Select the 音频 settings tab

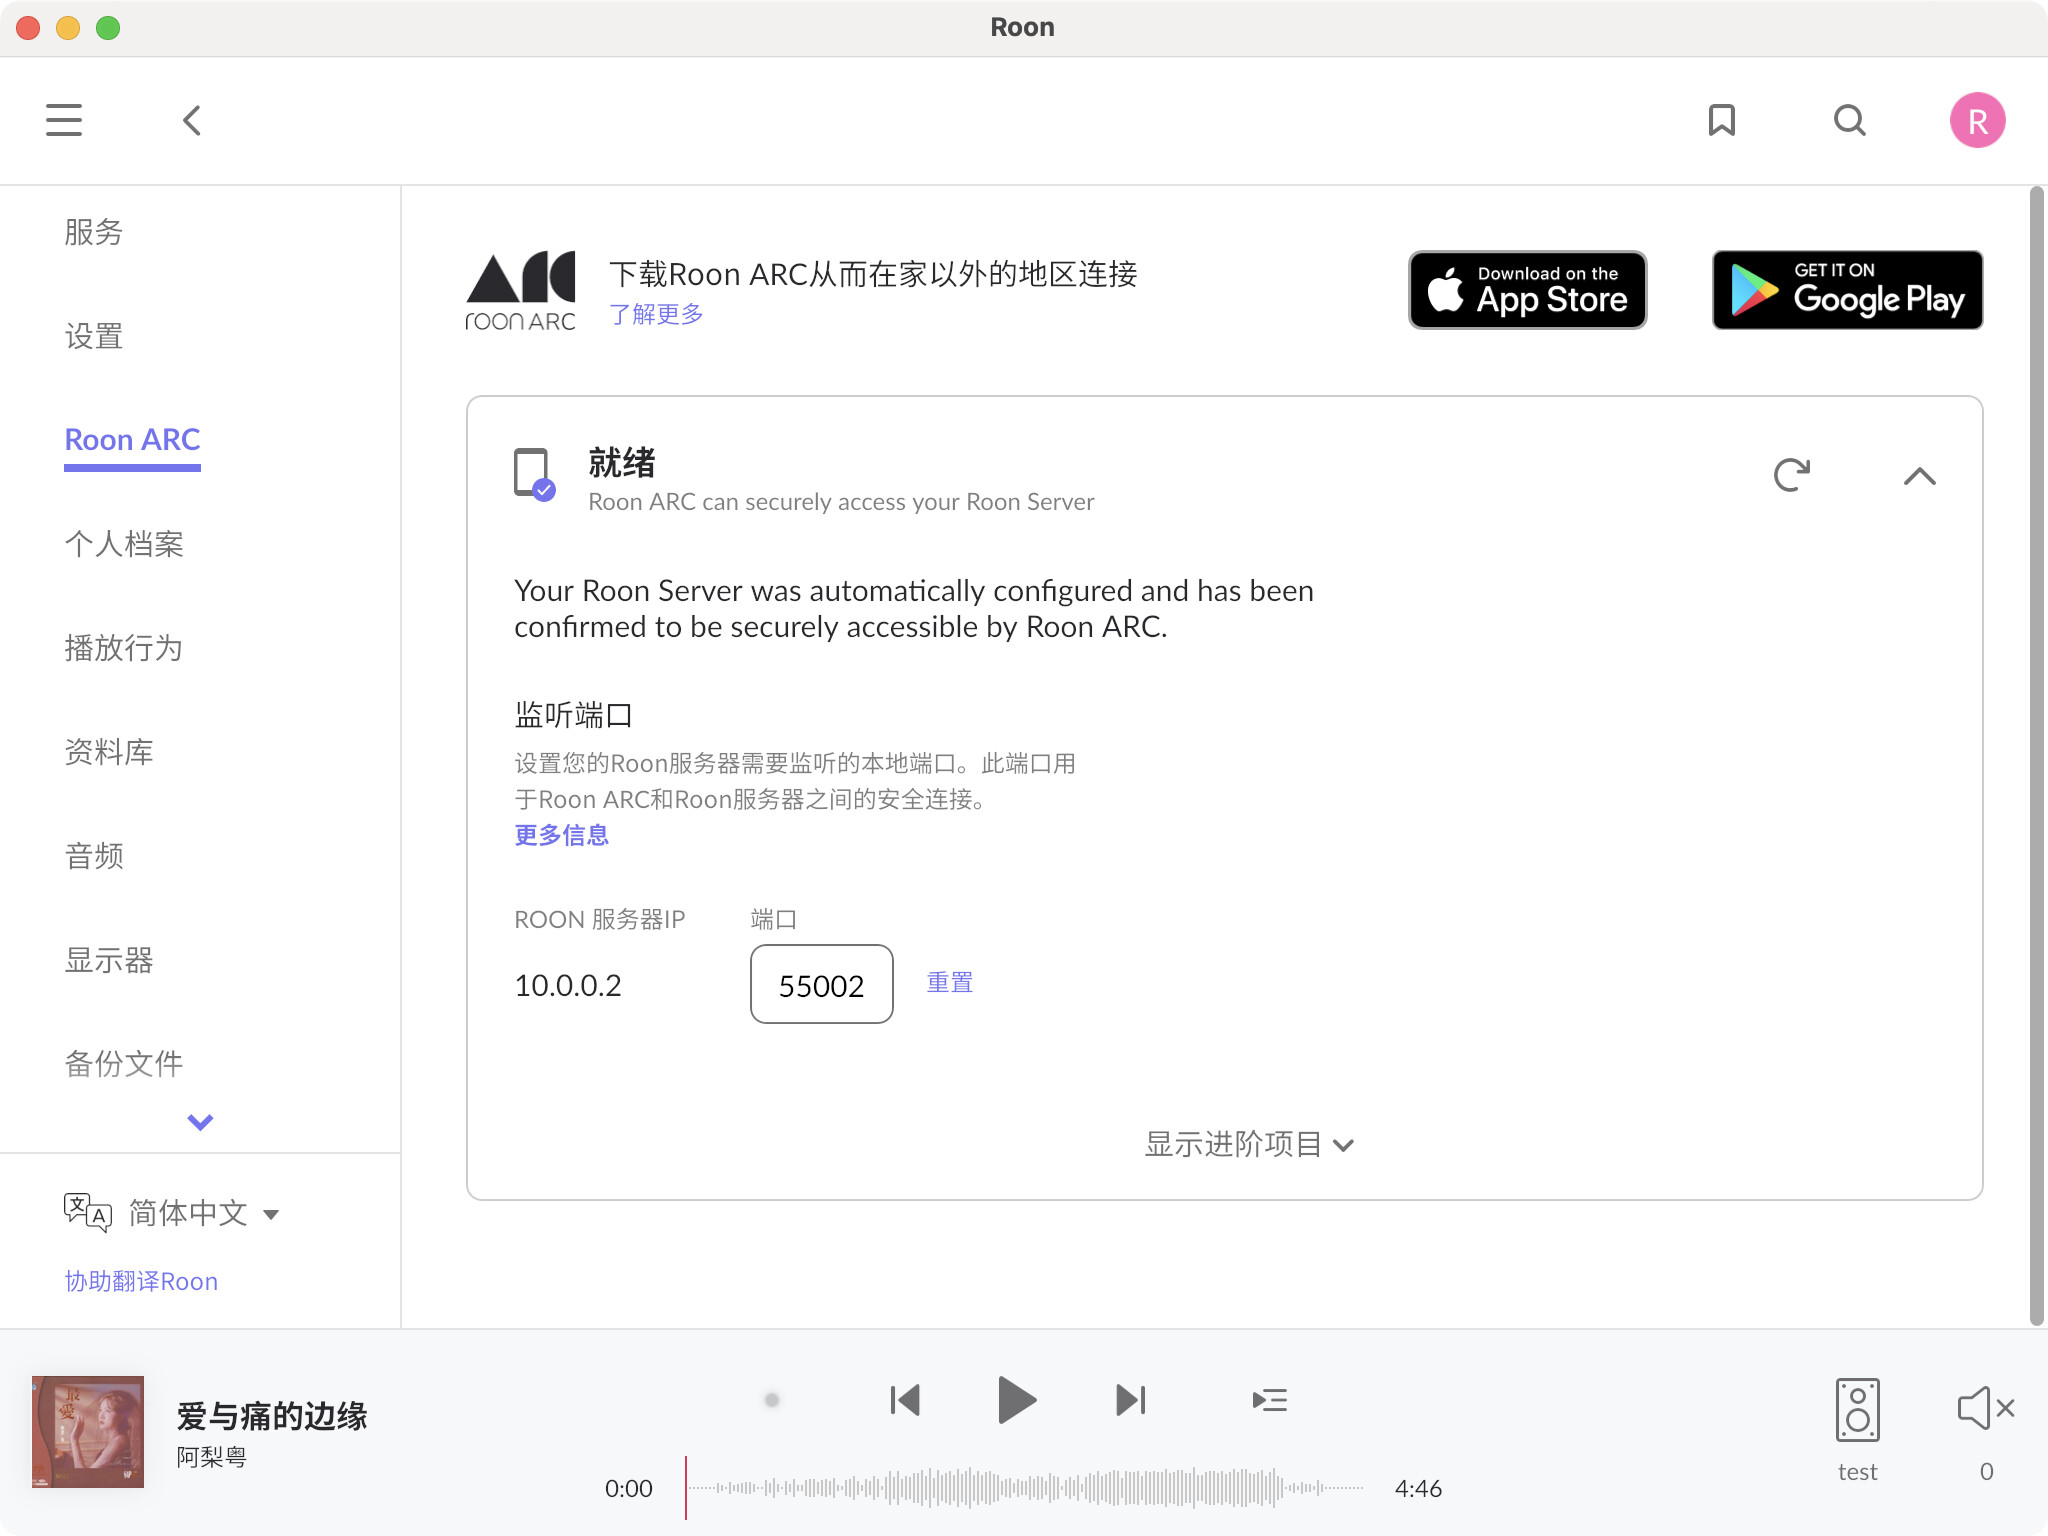[x=94, y=856]
